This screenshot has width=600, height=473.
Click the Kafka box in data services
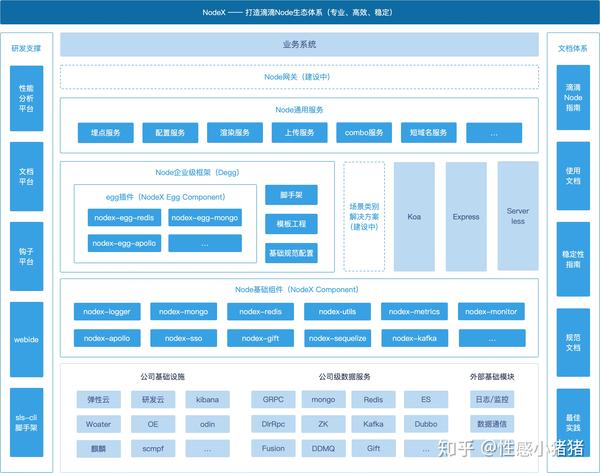click(x=373, y=424)
